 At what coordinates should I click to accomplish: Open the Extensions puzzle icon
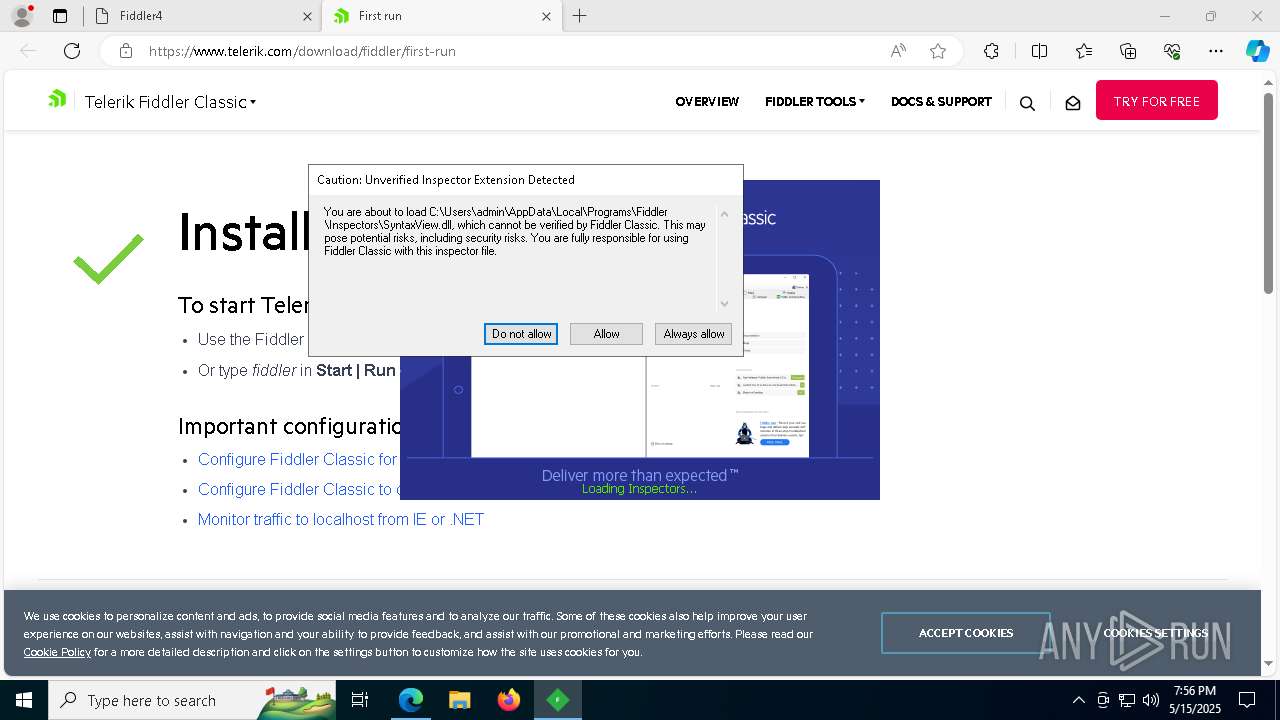tap(991, 51)
